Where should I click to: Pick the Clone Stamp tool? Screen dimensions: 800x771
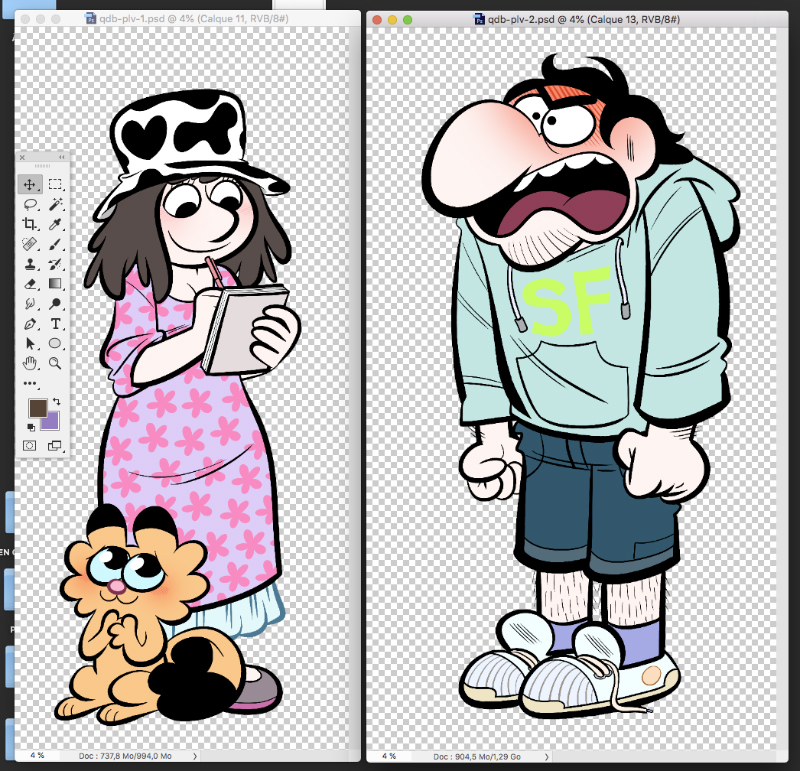pos(30,264)
